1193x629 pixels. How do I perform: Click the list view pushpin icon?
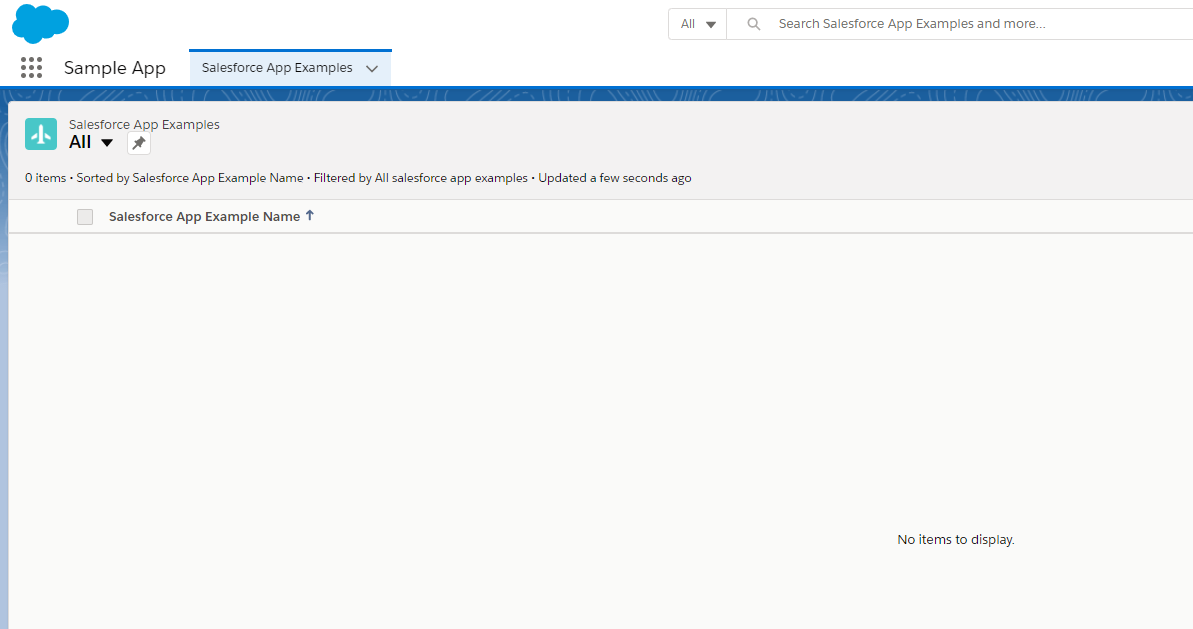tap(138, 142)
